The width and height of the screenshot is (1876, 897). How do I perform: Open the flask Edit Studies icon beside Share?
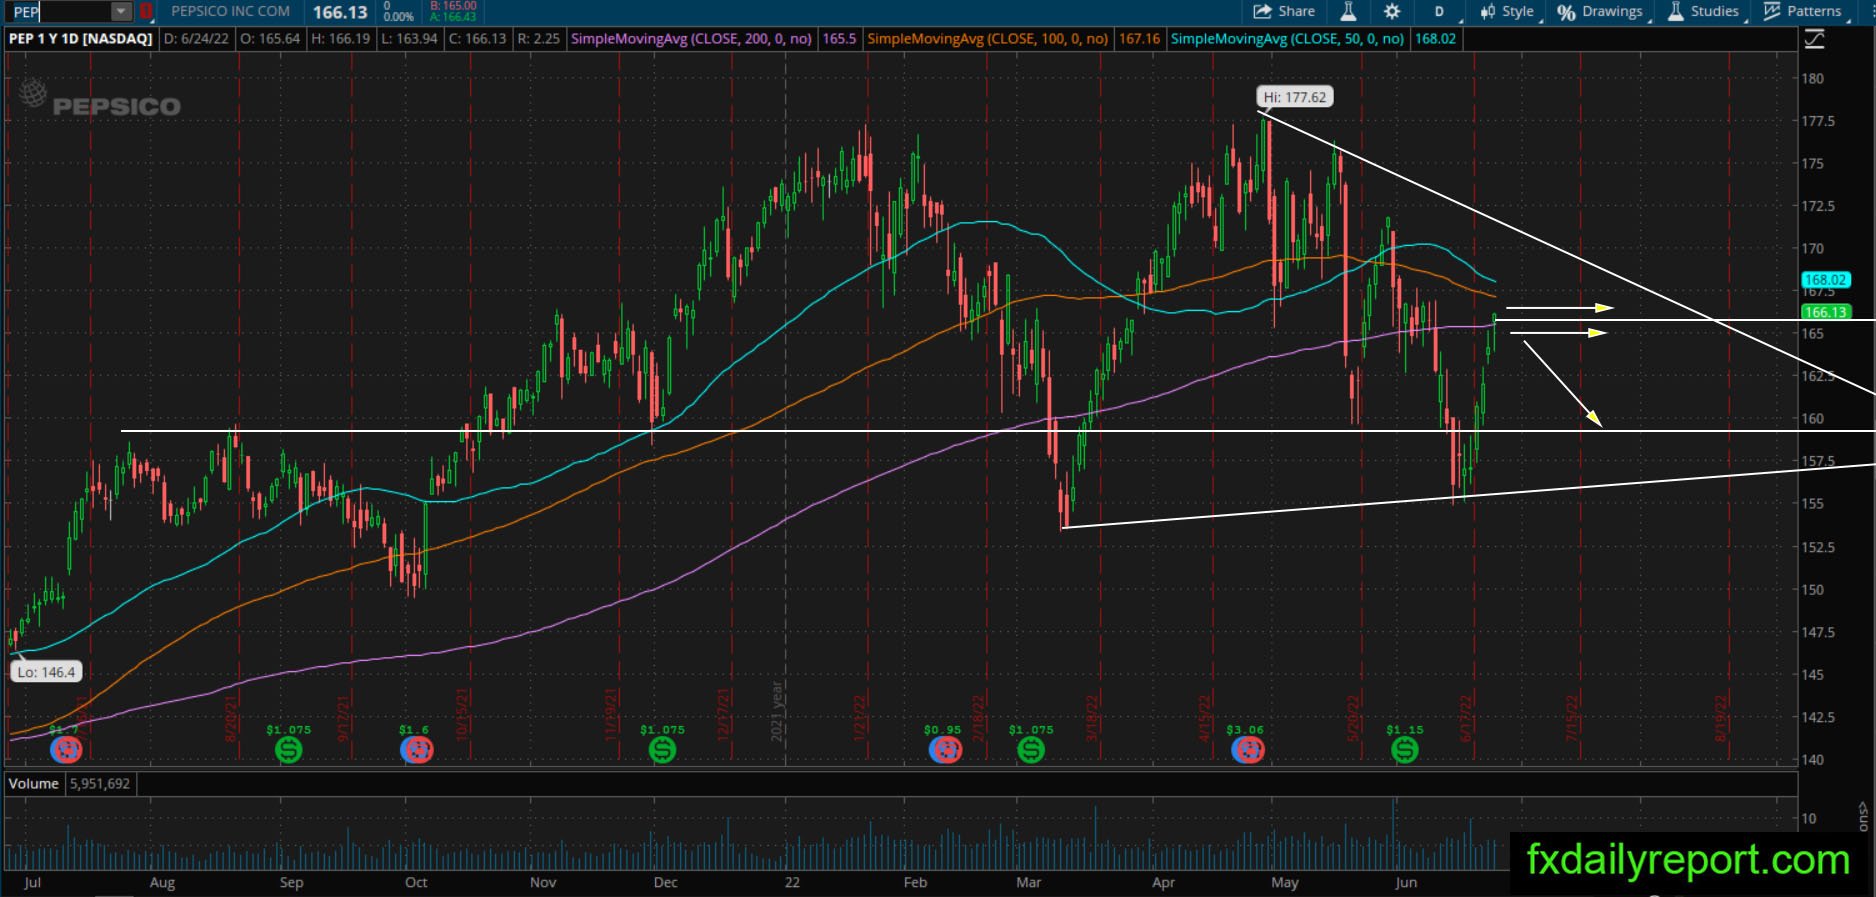click(1348, 12)
